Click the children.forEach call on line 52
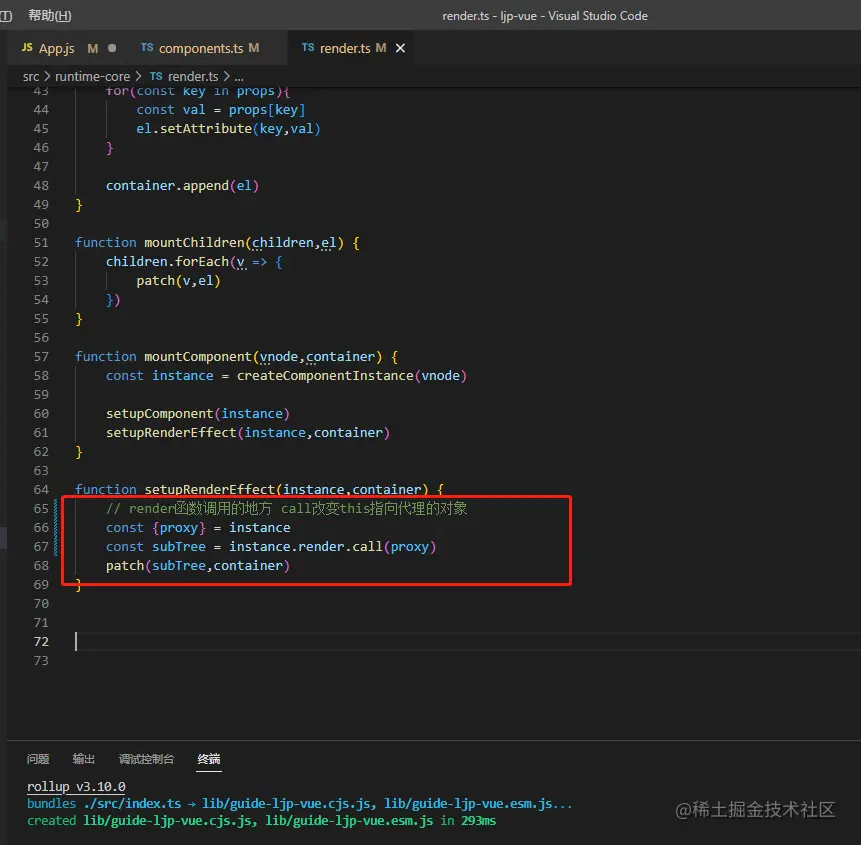This screenshot has height=845, width=861. pos(167,262)
